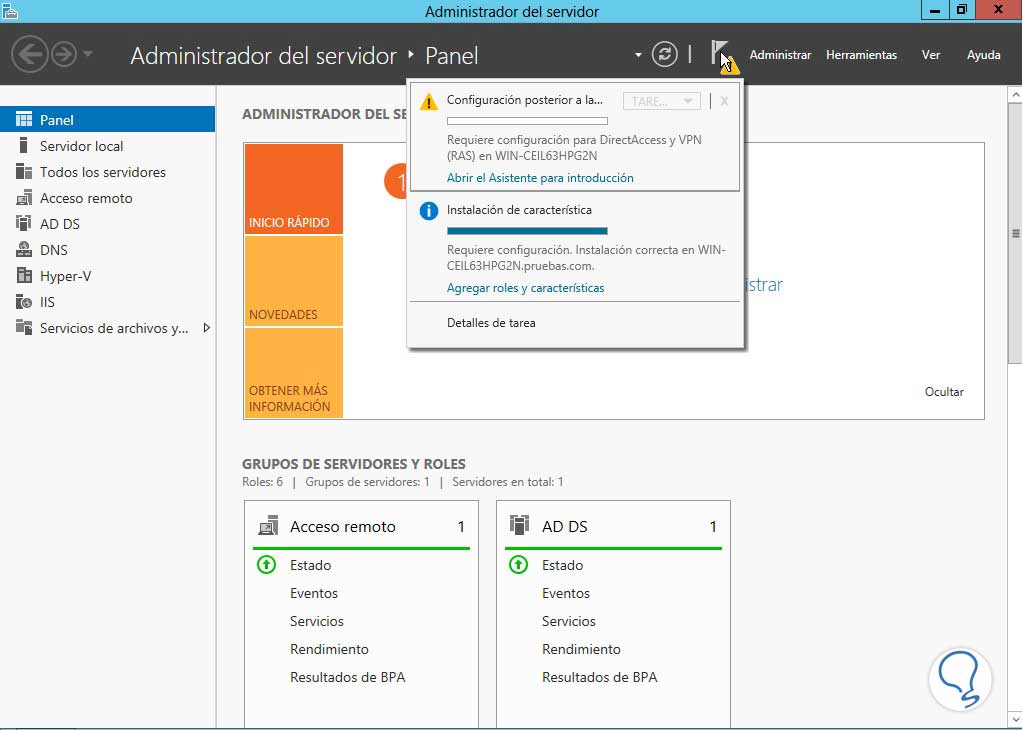Click Acceso remoto label in sidebar
Viewport: 1022px width, 730px height.
point(86,197)
